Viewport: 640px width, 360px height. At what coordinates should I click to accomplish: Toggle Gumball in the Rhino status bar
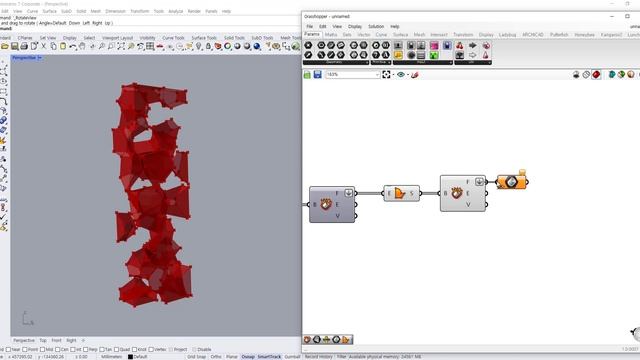[x=292, y=357]
